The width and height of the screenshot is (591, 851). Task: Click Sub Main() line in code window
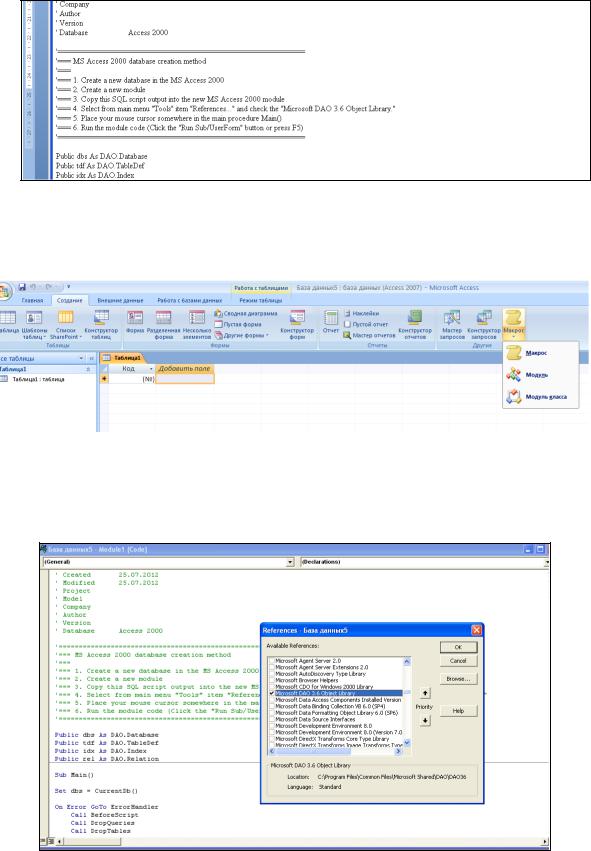click(74, 775)
